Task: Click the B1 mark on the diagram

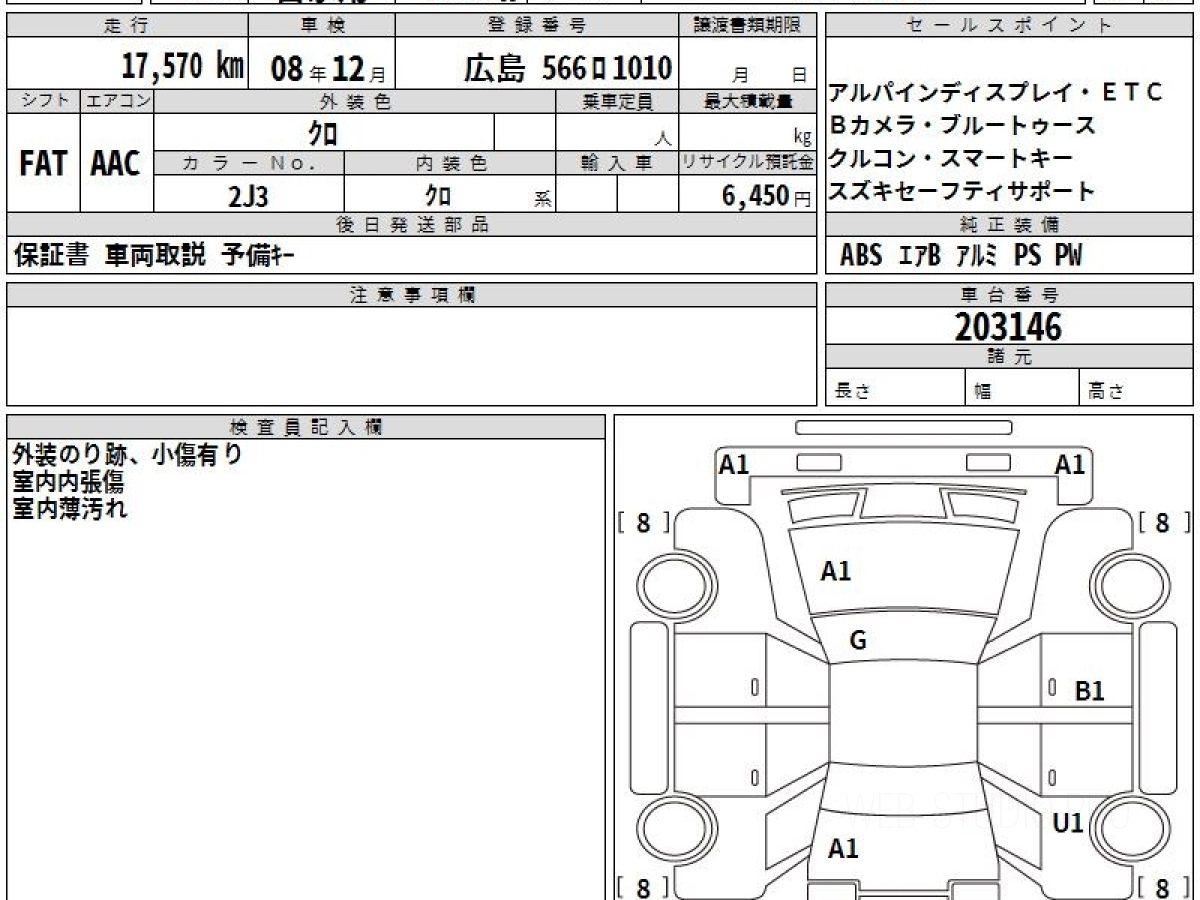Action: click(x=1089, y=691)
